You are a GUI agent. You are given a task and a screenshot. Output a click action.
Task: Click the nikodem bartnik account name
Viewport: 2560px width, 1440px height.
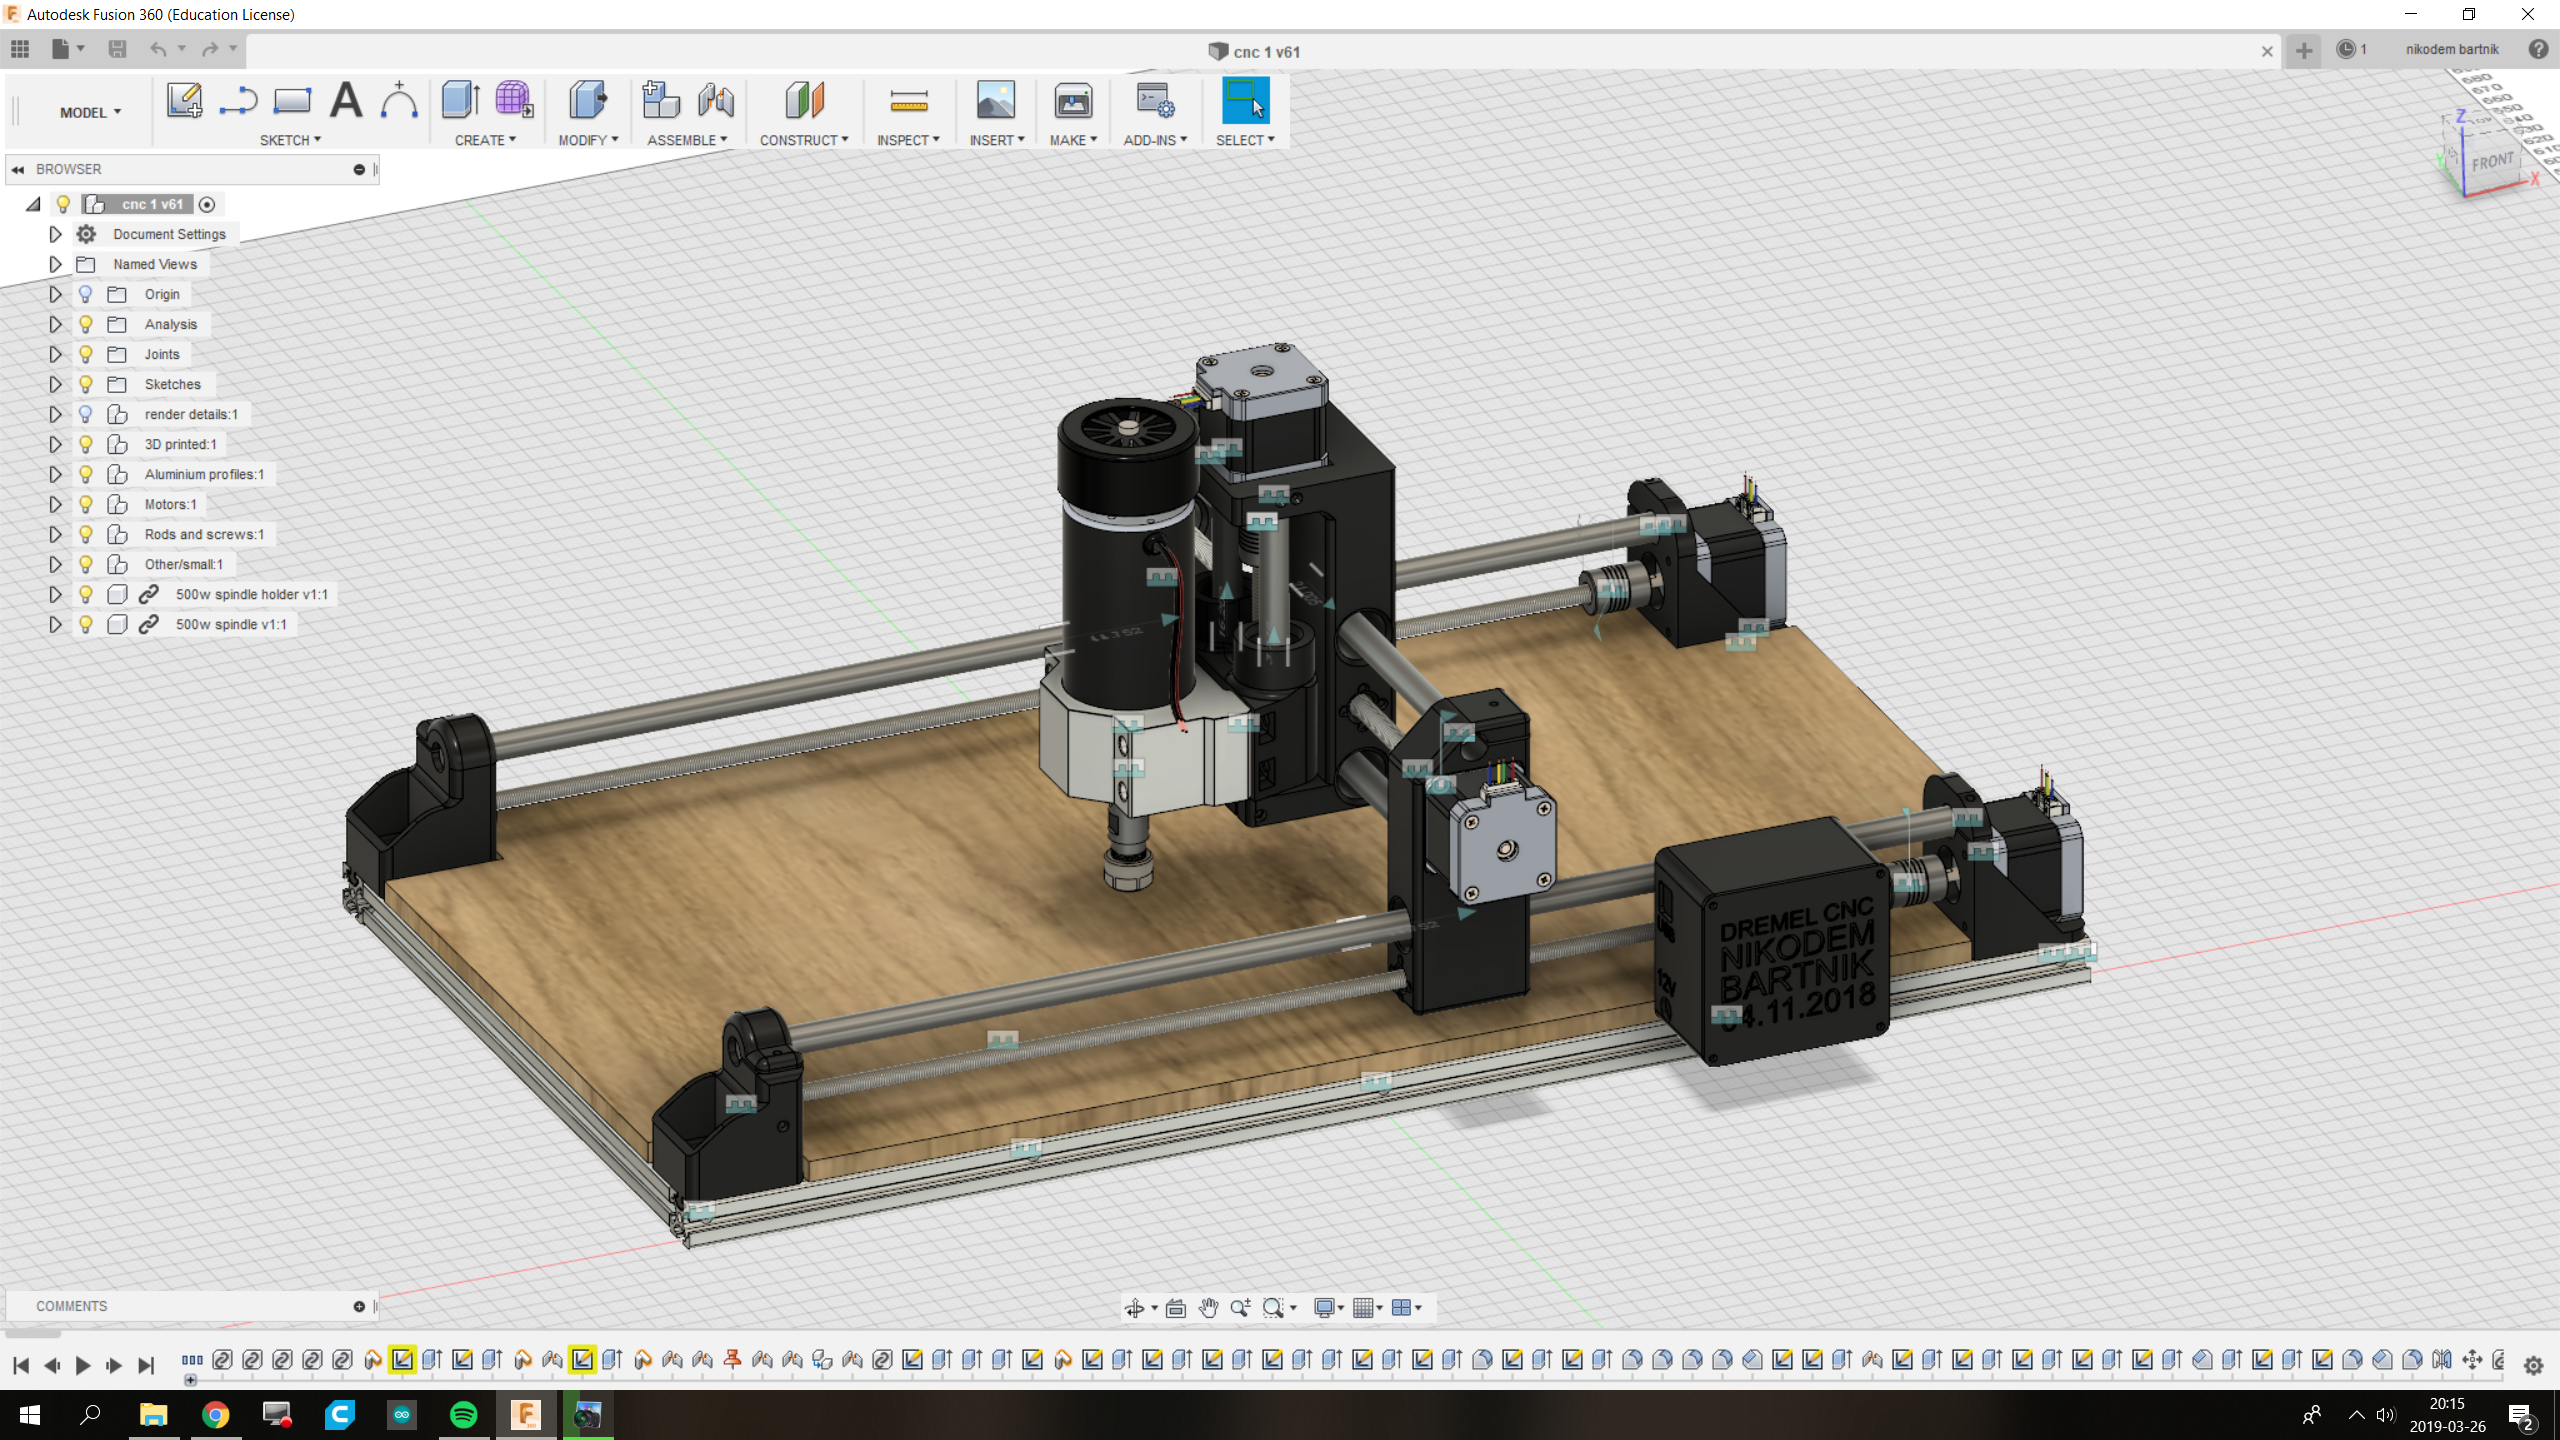[x=2451, y=49]
